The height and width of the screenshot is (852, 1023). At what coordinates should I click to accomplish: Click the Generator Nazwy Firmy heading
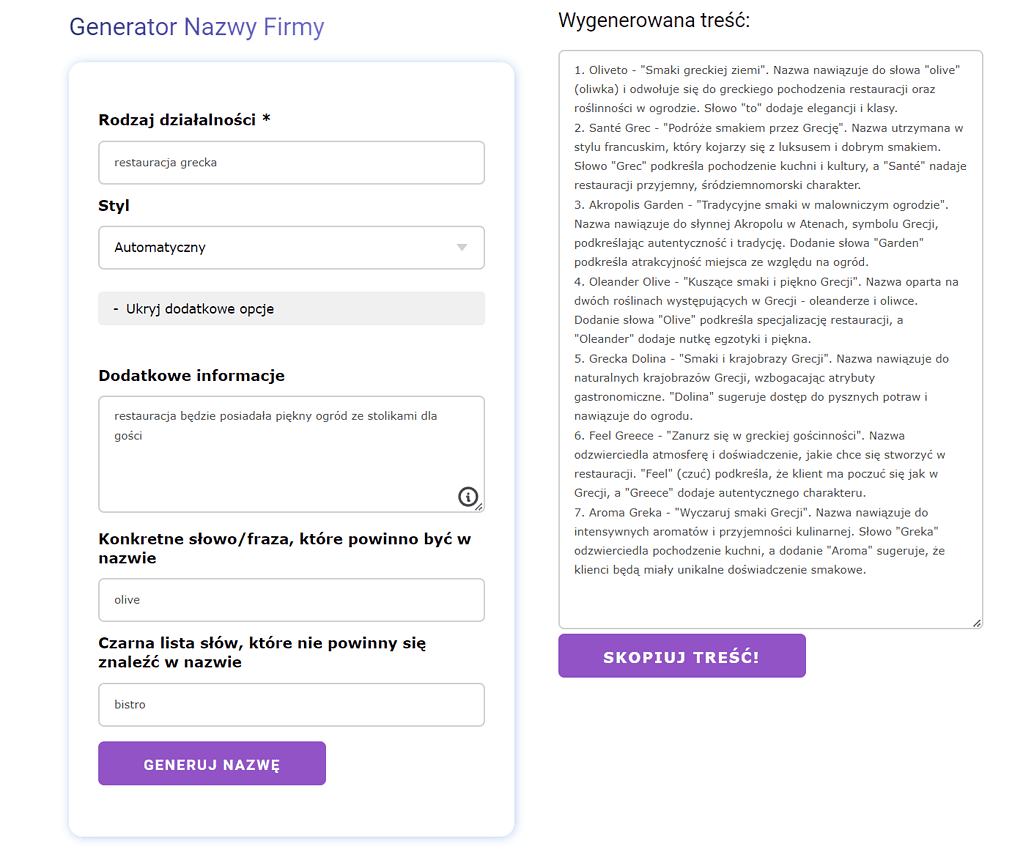click(x=196, y=27)
